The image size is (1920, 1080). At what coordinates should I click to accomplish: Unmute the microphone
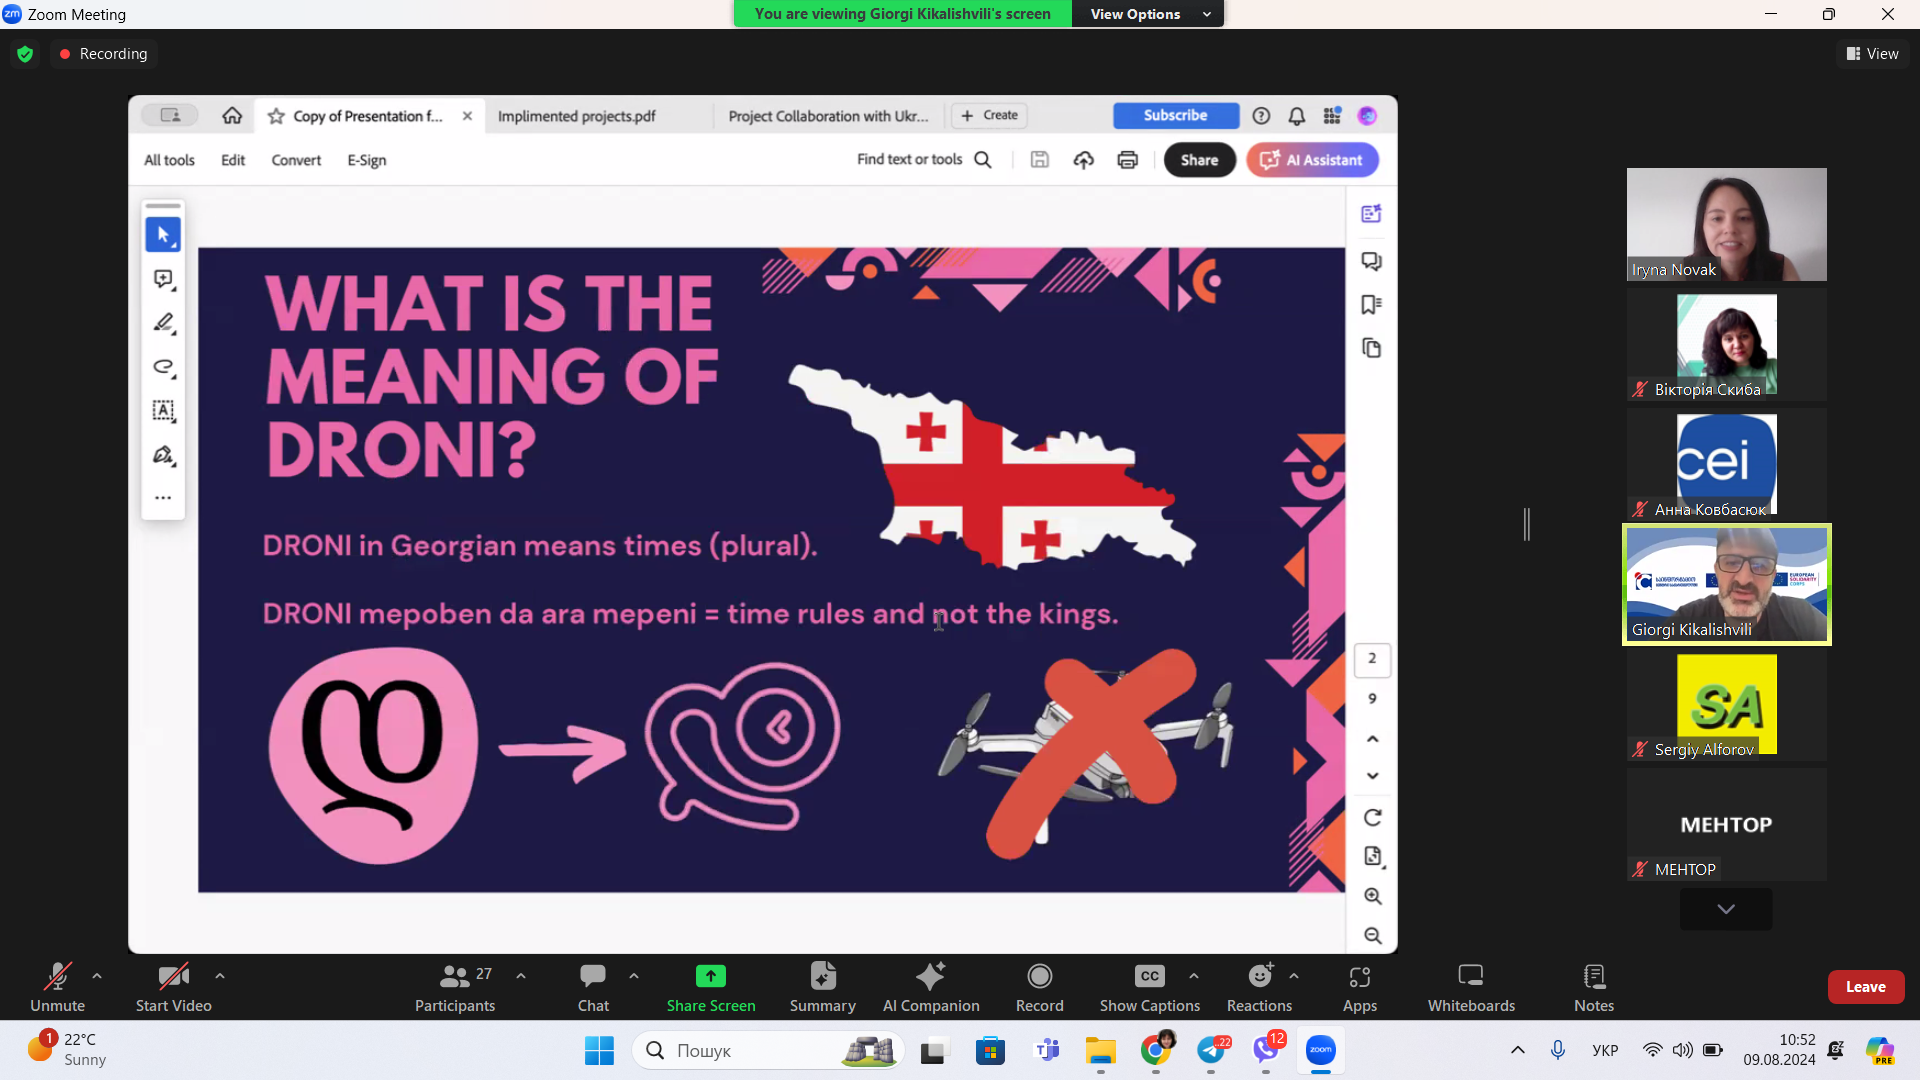tap(57, 986)
